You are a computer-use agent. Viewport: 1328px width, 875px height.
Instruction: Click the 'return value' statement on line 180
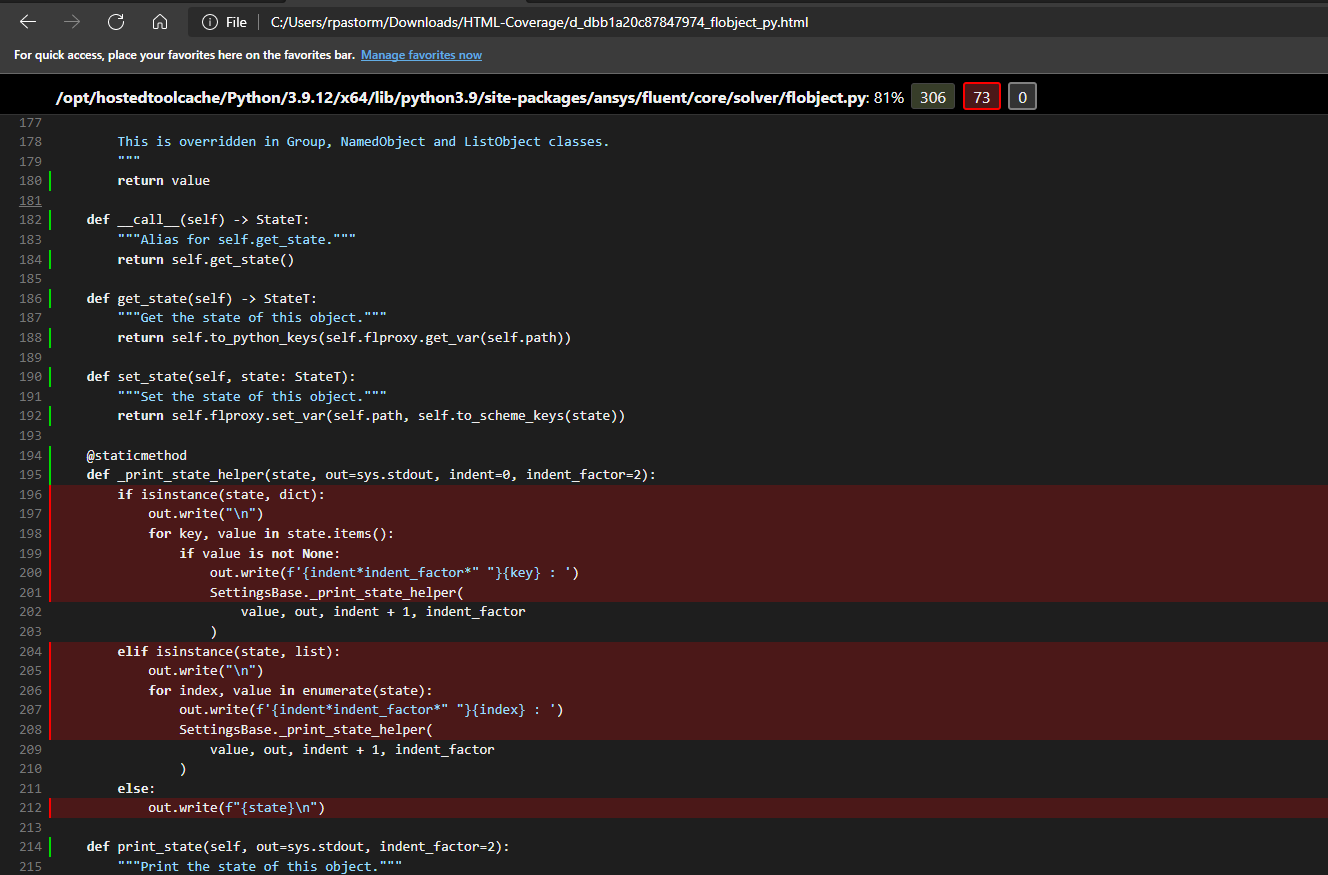163,181
